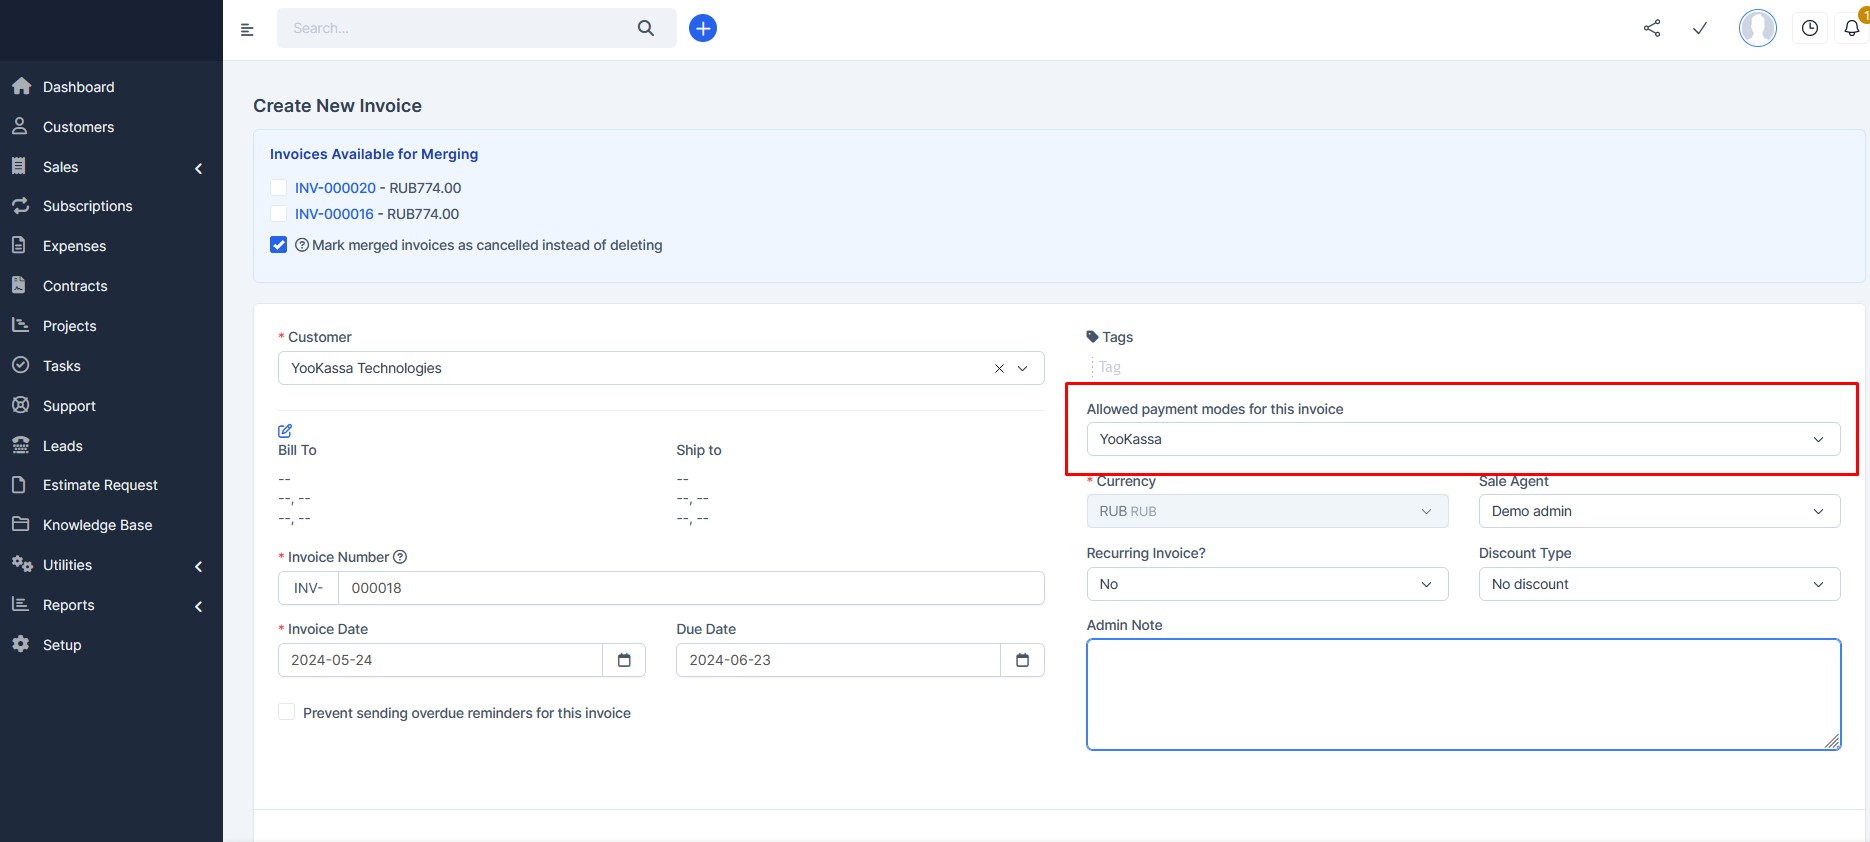Open Allowed payment modes YooKassa dropdown

1463,439
